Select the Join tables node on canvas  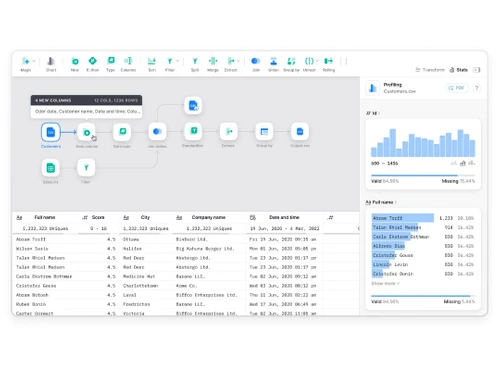[157, 132]
